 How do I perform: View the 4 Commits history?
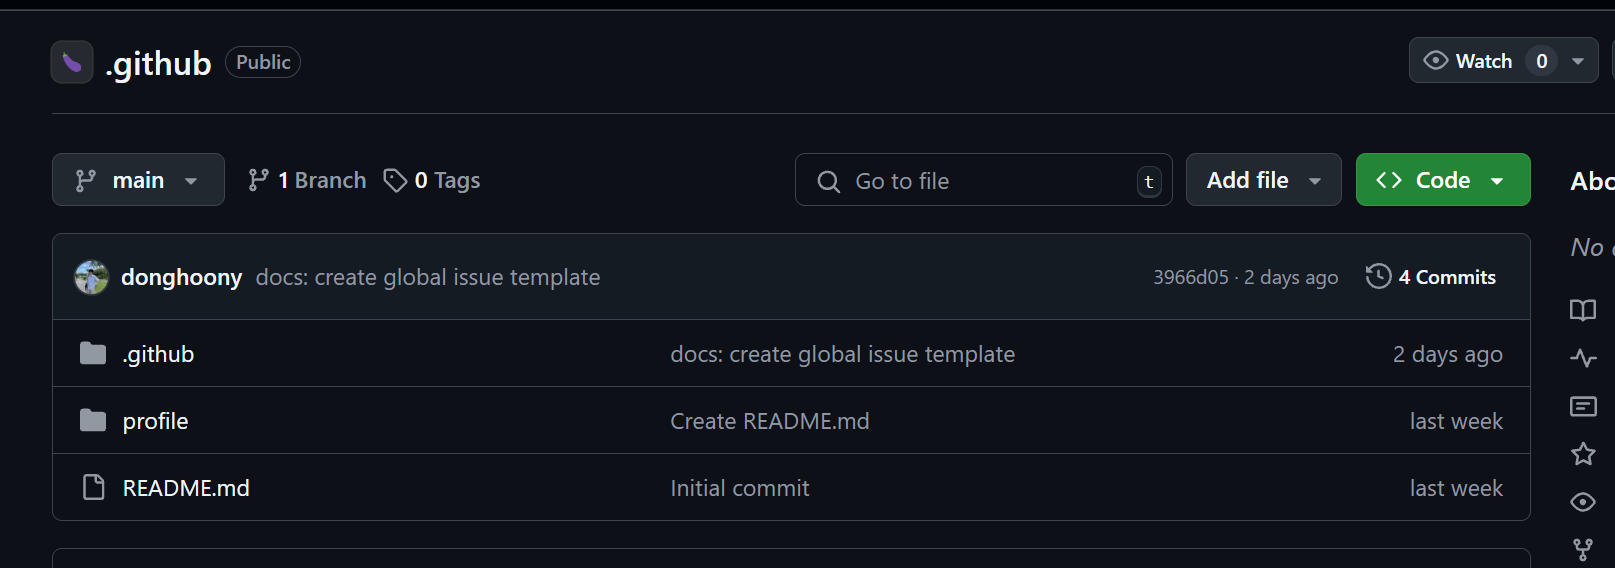pos(1431,277)
